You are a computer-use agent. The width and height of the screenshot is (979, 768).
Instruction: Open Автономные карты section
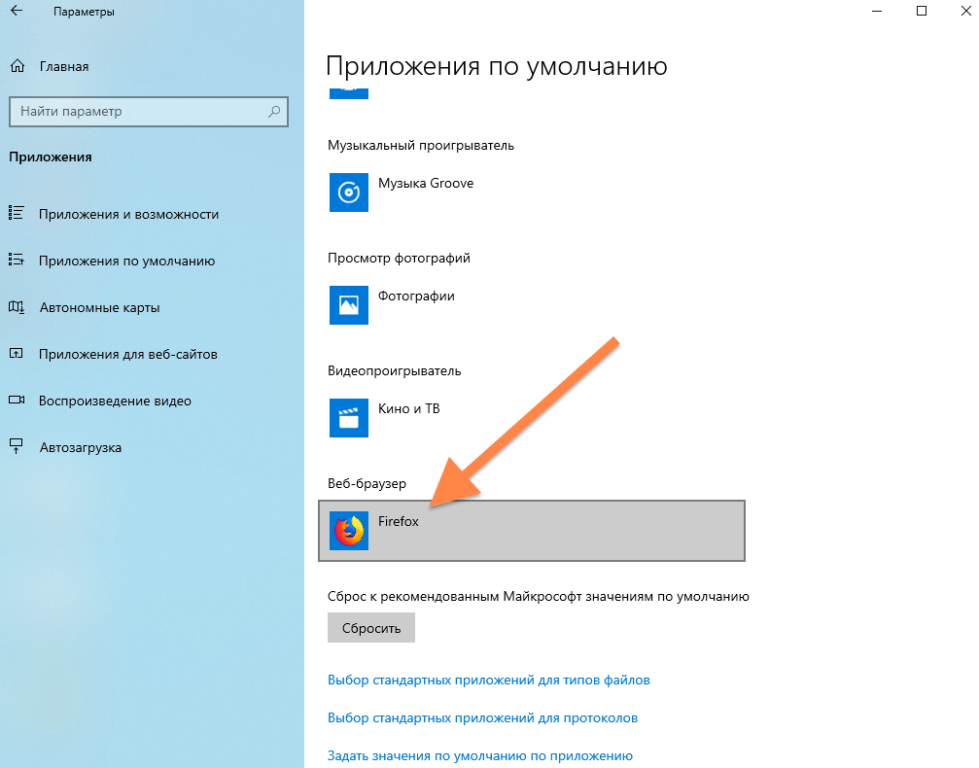[100, 307]
